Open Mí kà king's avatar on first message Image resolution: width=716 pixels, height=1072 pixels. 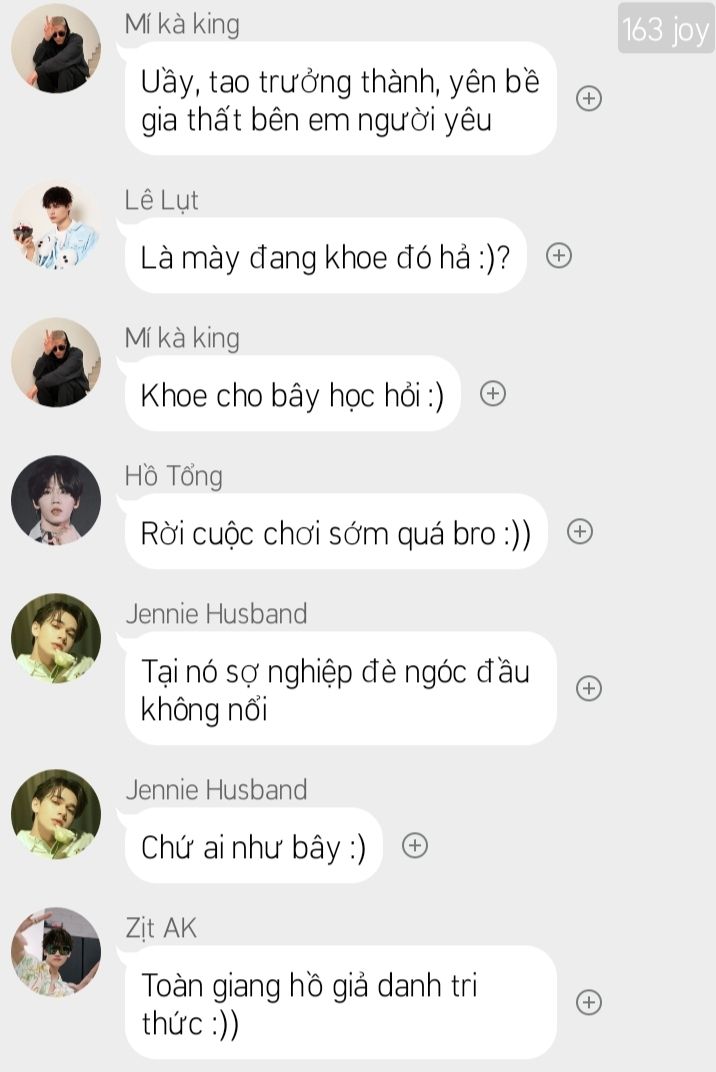tap(56, 48)
